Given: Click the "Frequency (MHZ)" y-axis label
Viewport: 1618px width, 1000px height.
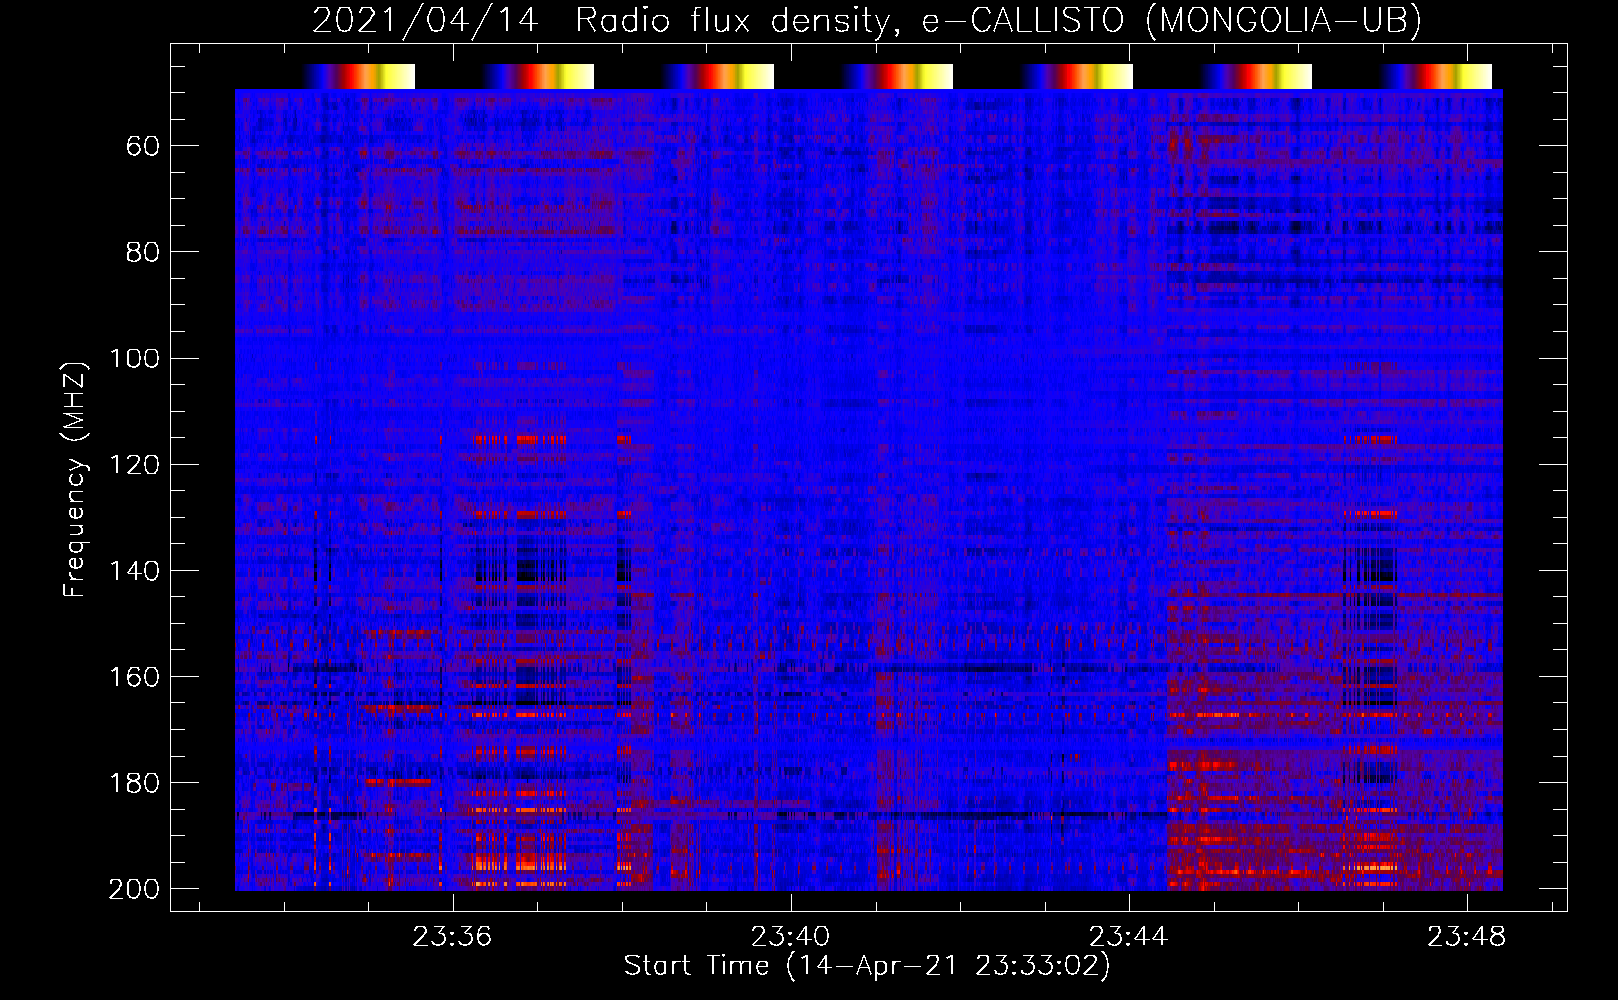Looking at the screenshot, I should pyautogui.click(x=75, y=479).
